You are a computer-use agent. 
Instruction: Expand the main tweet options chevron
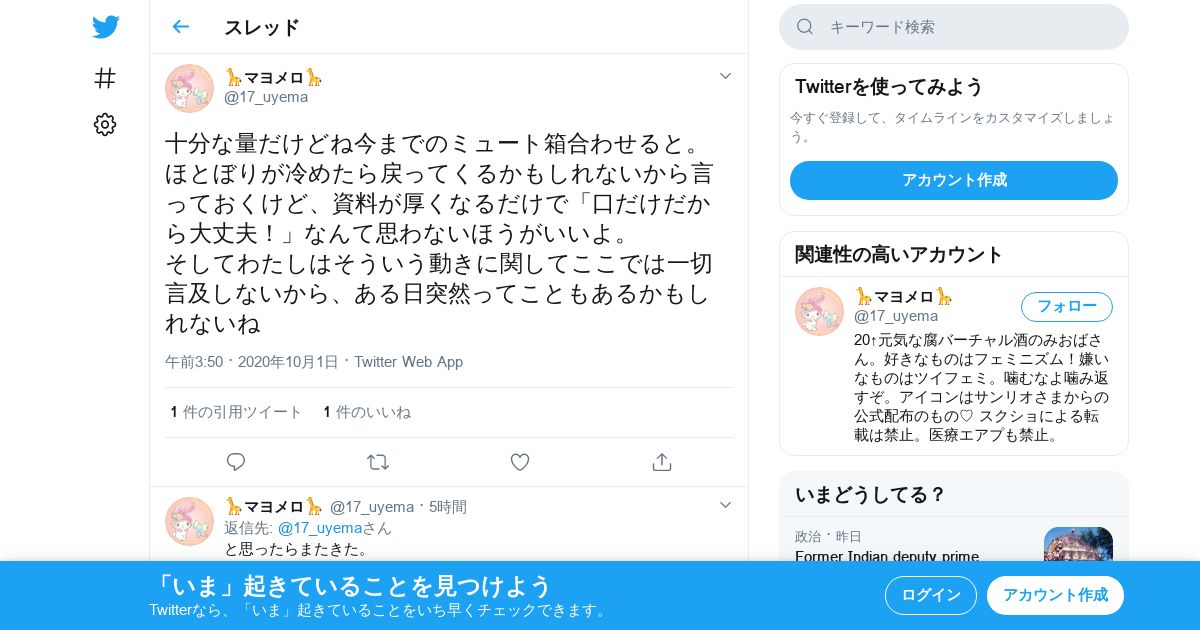tap(726, 76)
